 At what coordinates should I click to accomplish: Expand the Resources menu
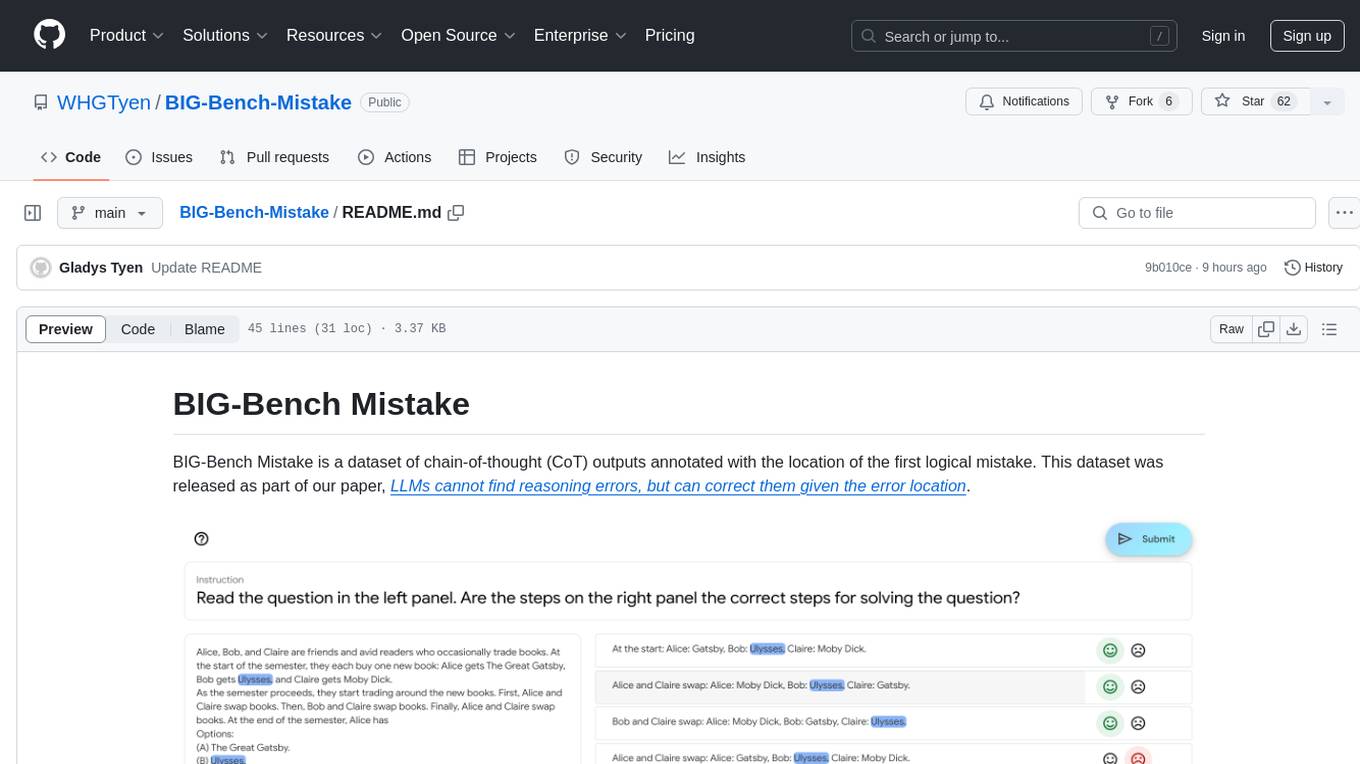point(334,35)
